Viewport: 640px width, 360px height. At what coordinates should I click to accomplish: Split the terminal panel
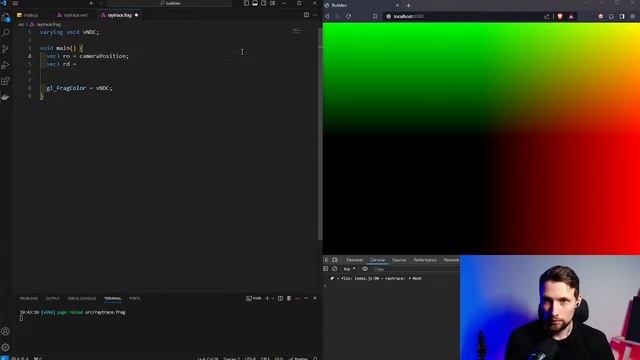coord(280,298)
